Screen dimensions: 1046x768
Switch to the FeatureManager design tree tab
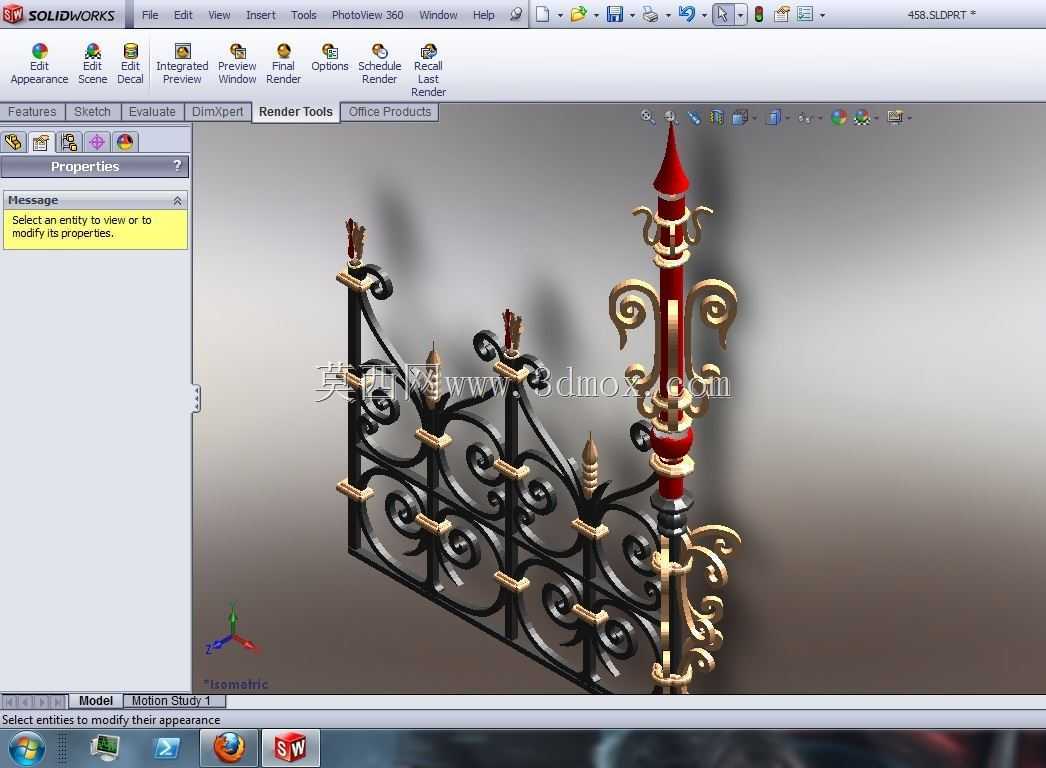tap(13, 142)
